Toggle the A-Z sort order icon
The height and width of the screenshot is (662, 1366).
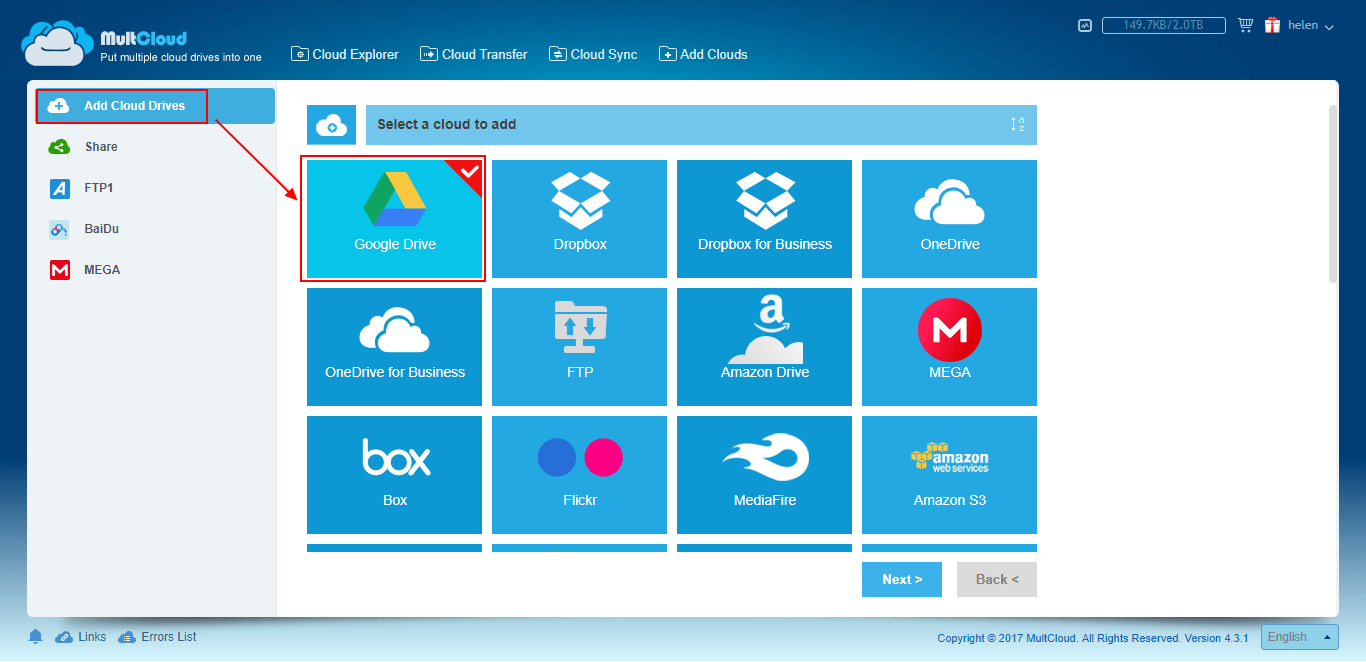point(1017,125)
